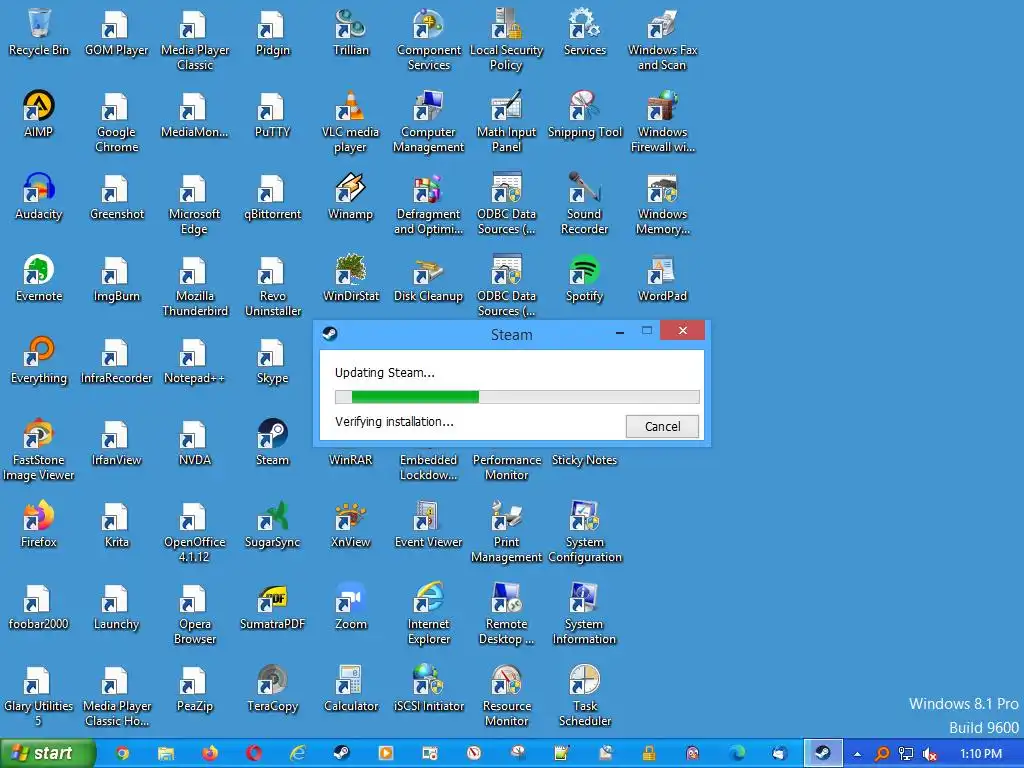
Task: Select the Firefox desktop shortcut
Action: tap(39, 524)
